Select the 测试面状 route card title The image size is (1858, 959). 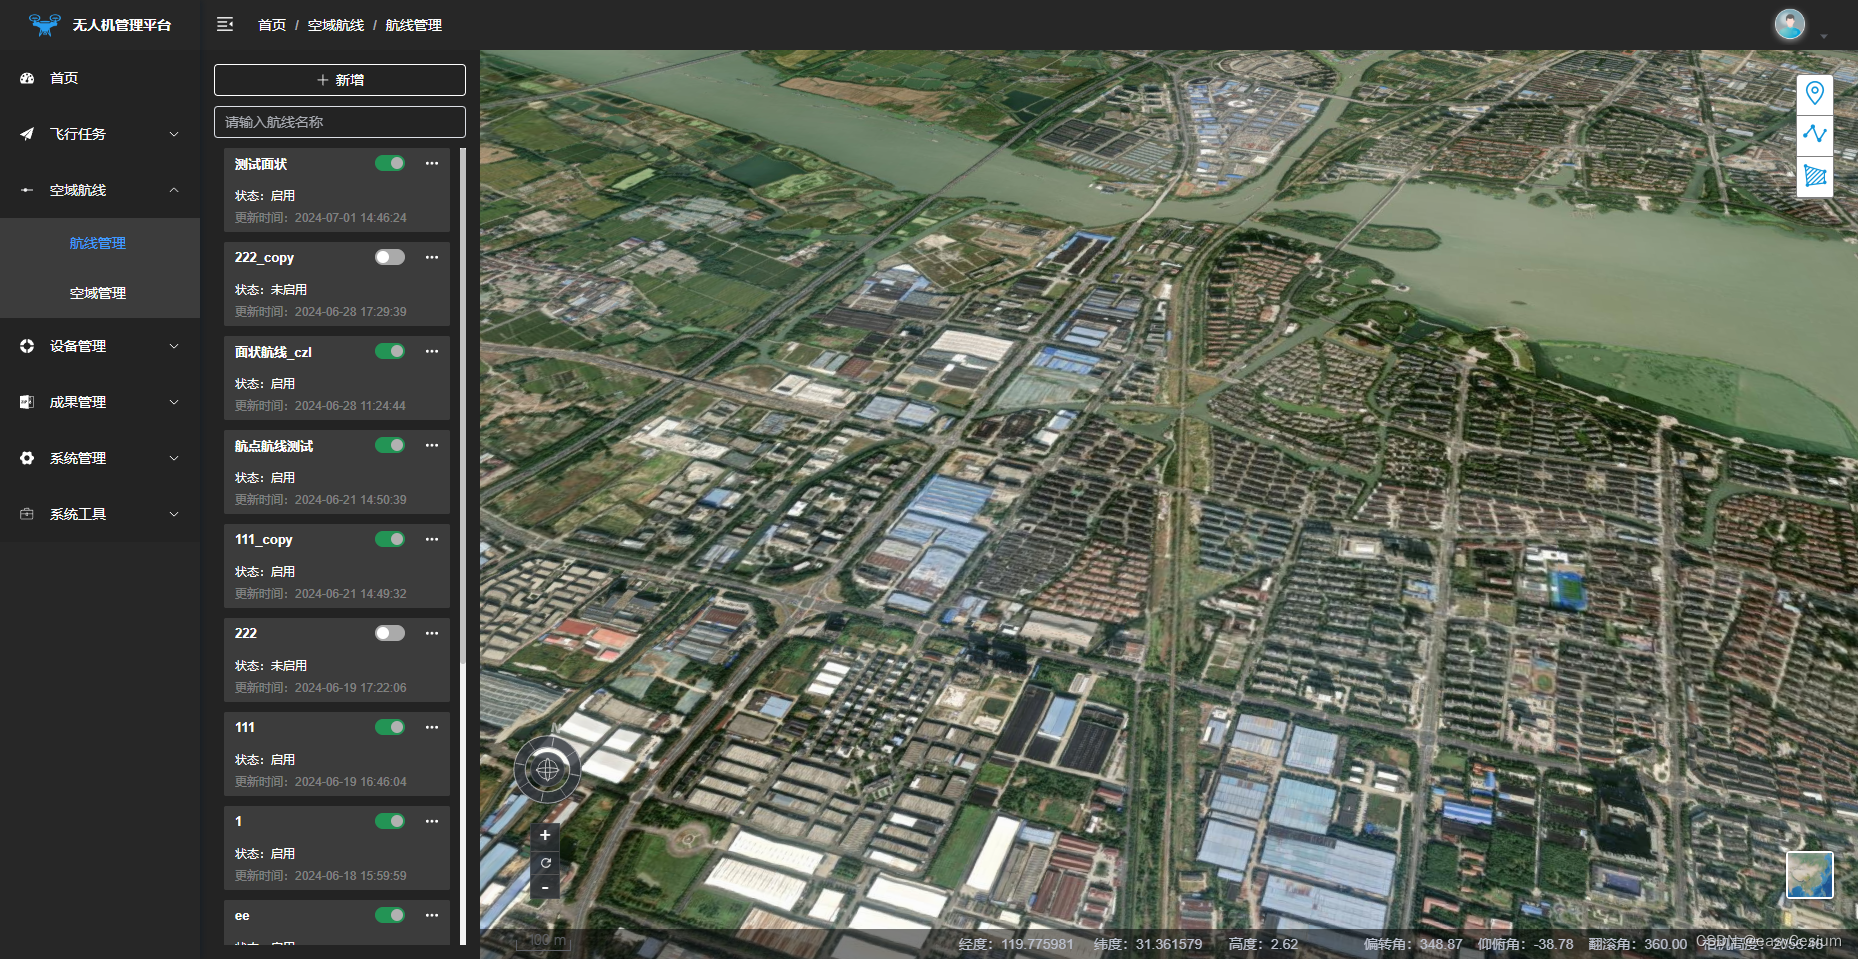point(261,164)
